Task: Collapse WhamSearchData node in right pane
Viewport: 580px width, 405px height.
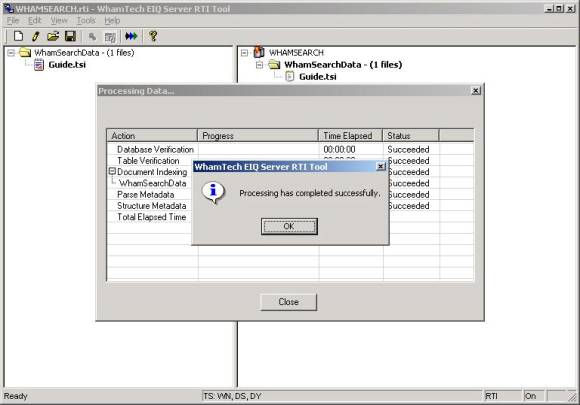Action: (x=259, y=65)
